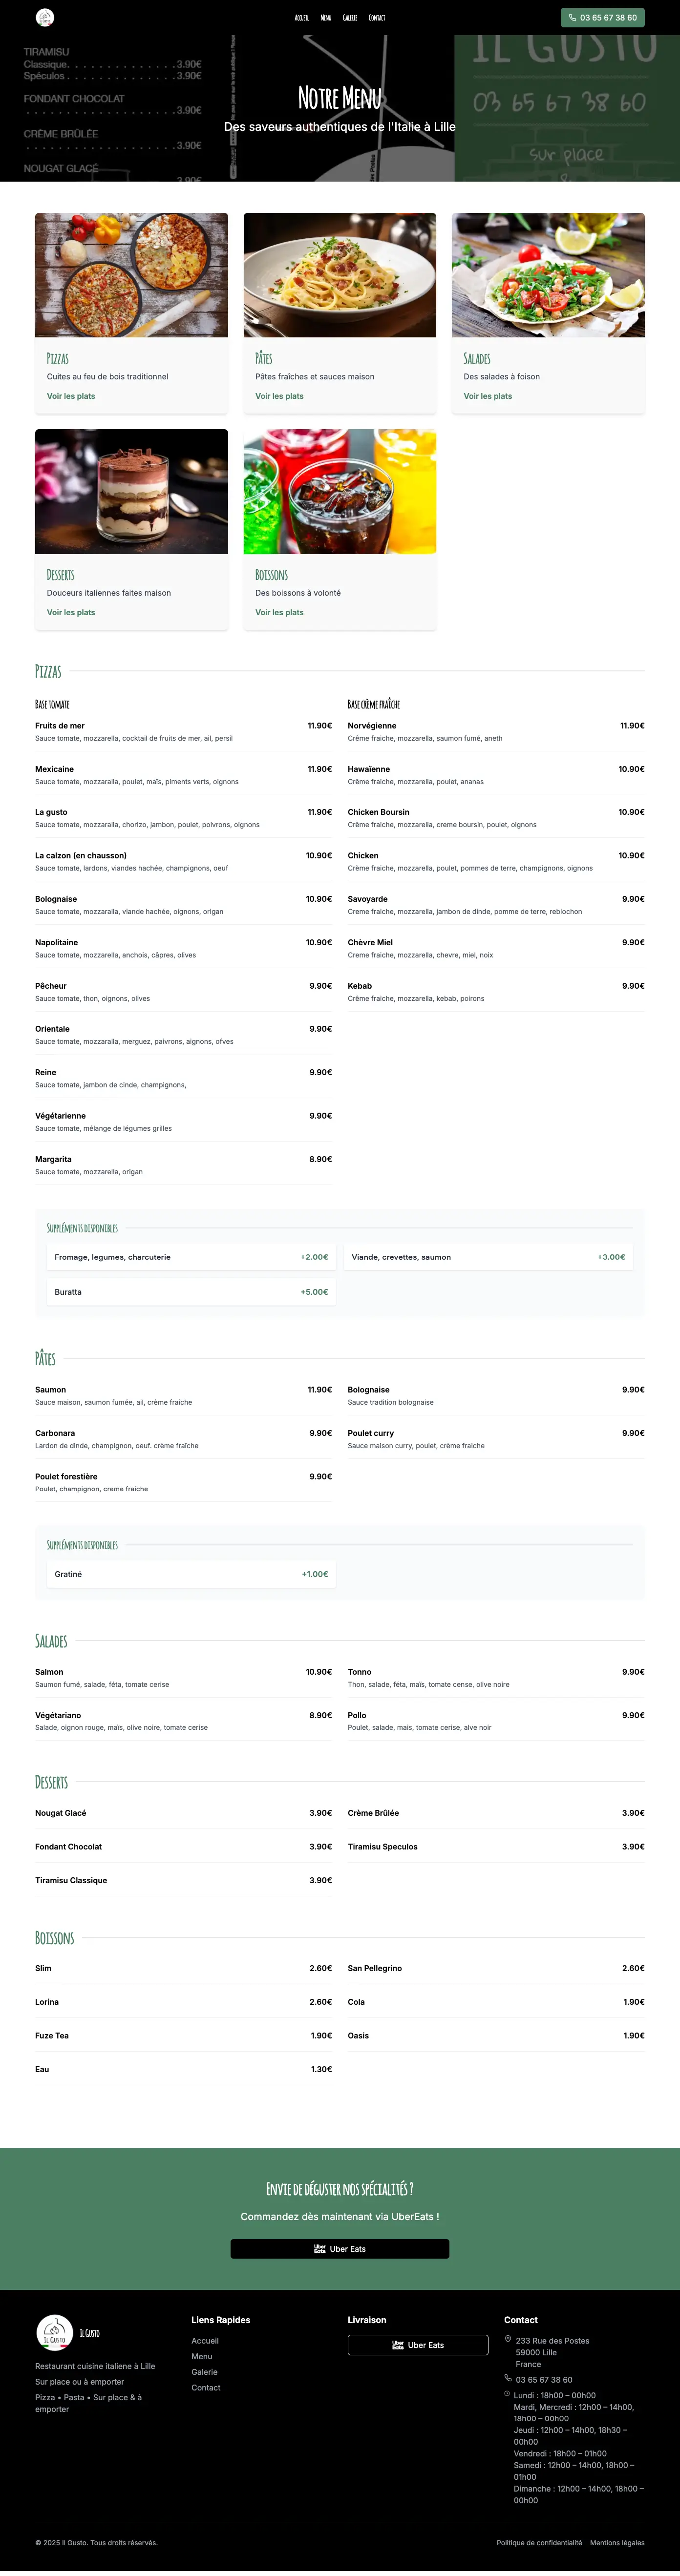Go to Galerie in the top navigation
This screenshot has height=2576, width=680.
tap(350, 18)
